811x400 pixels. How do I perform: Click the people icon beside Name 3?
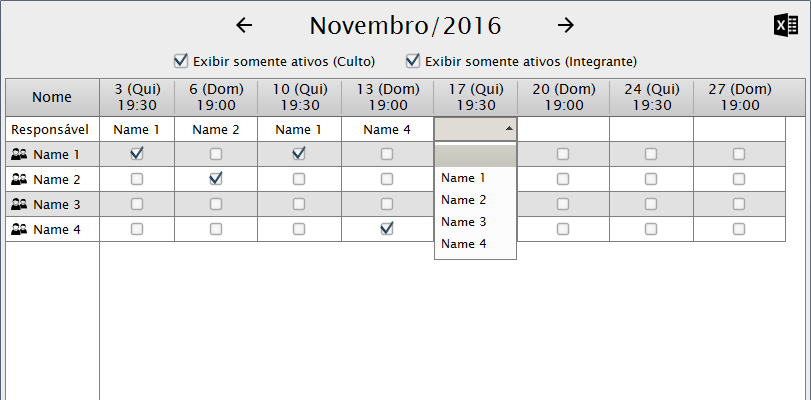[19, 205]
